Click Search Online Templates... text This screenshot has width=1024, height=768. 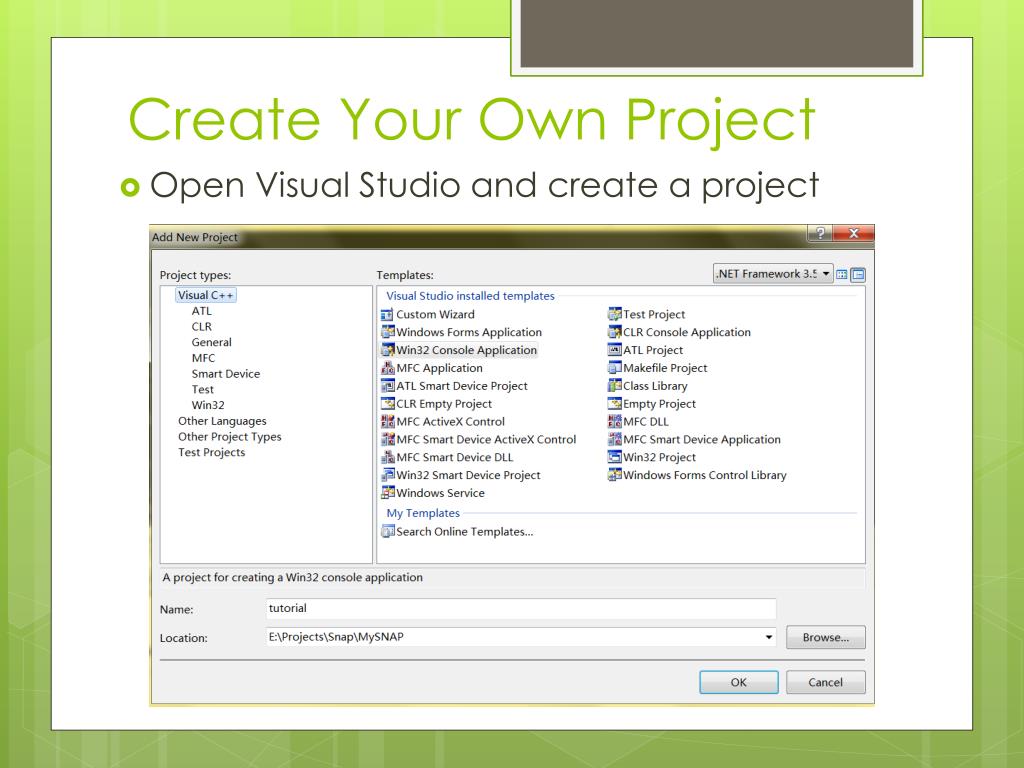[x=465, y=532]
